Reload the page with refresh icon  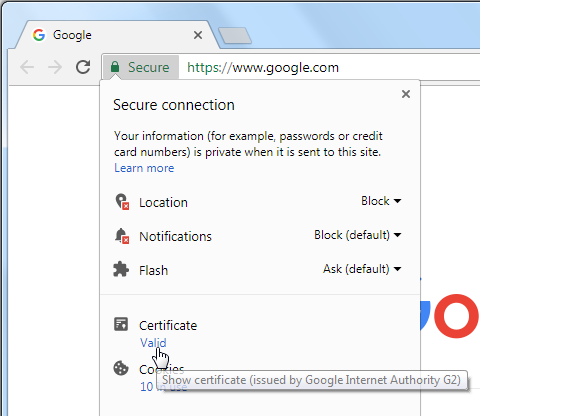pos(83,67)
